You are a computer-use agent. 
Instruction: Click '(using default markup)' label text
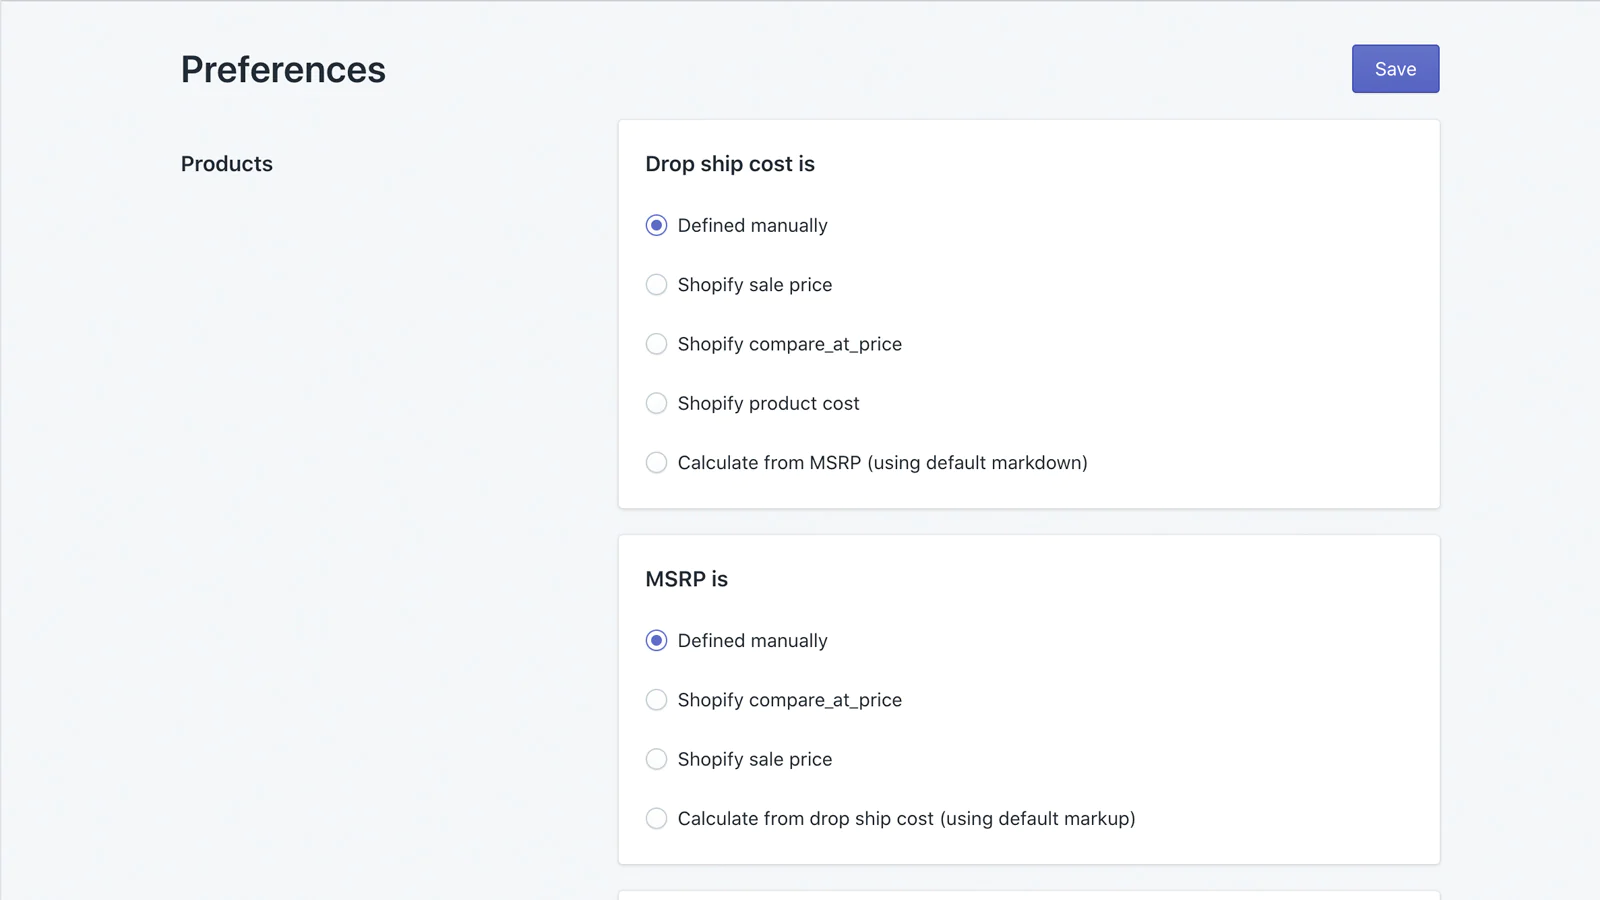pyautogui.click(x=1037, y=819)
